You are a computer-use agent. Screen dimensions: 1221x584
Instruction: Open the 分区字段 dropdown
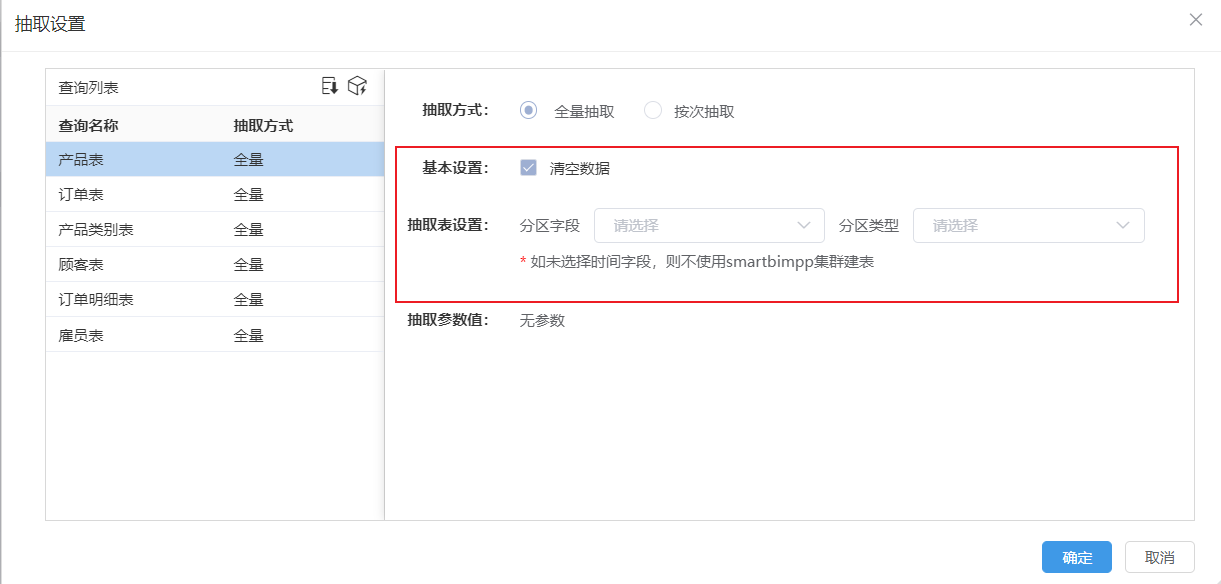[x=709, y=225]
